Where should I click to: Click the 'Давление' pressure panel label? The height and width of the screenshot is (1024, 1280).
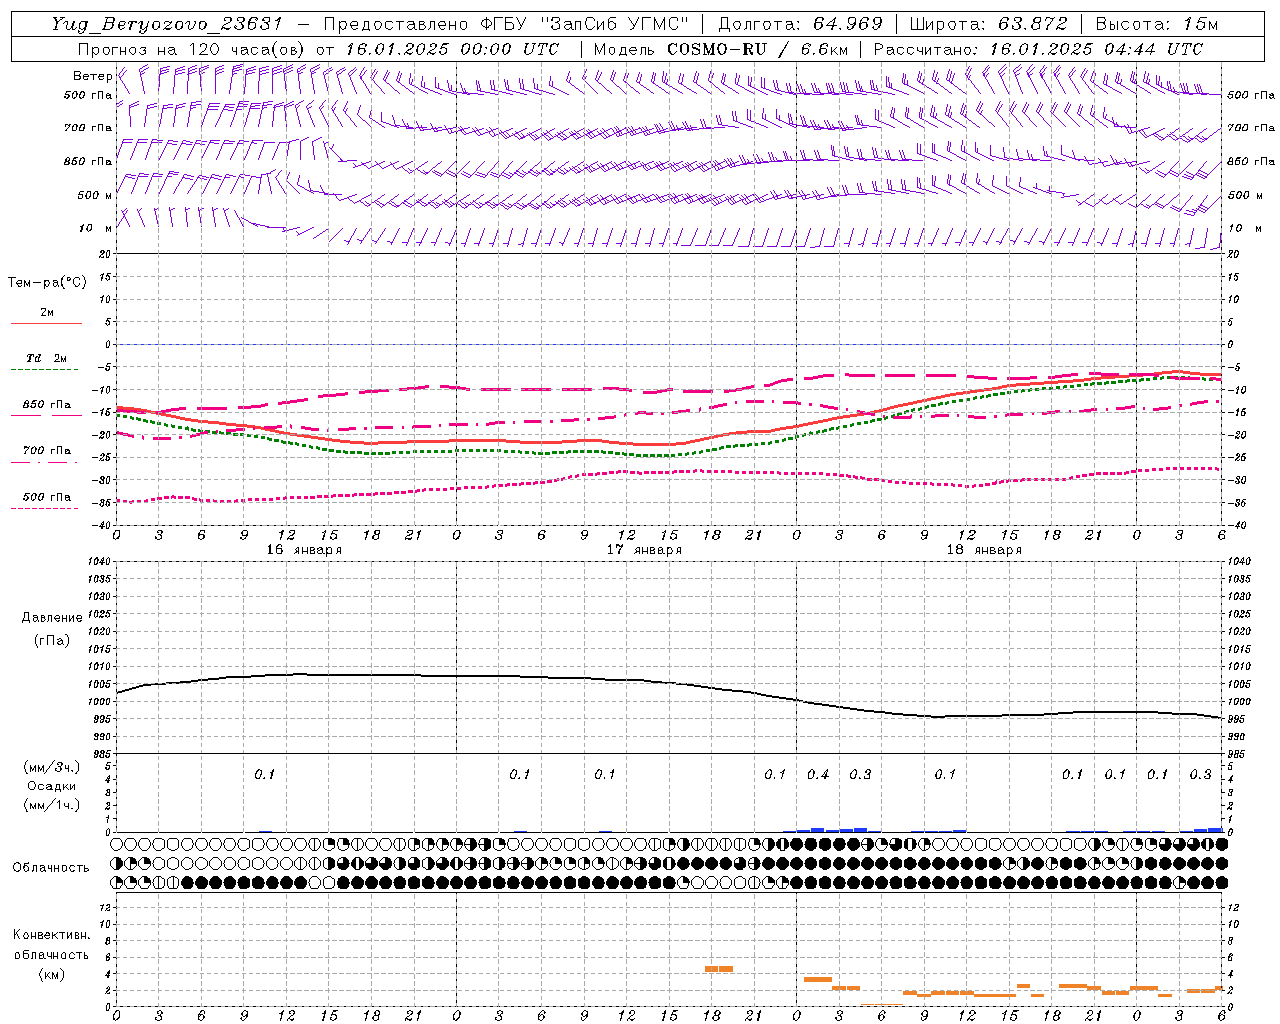(x=52, y=618)
